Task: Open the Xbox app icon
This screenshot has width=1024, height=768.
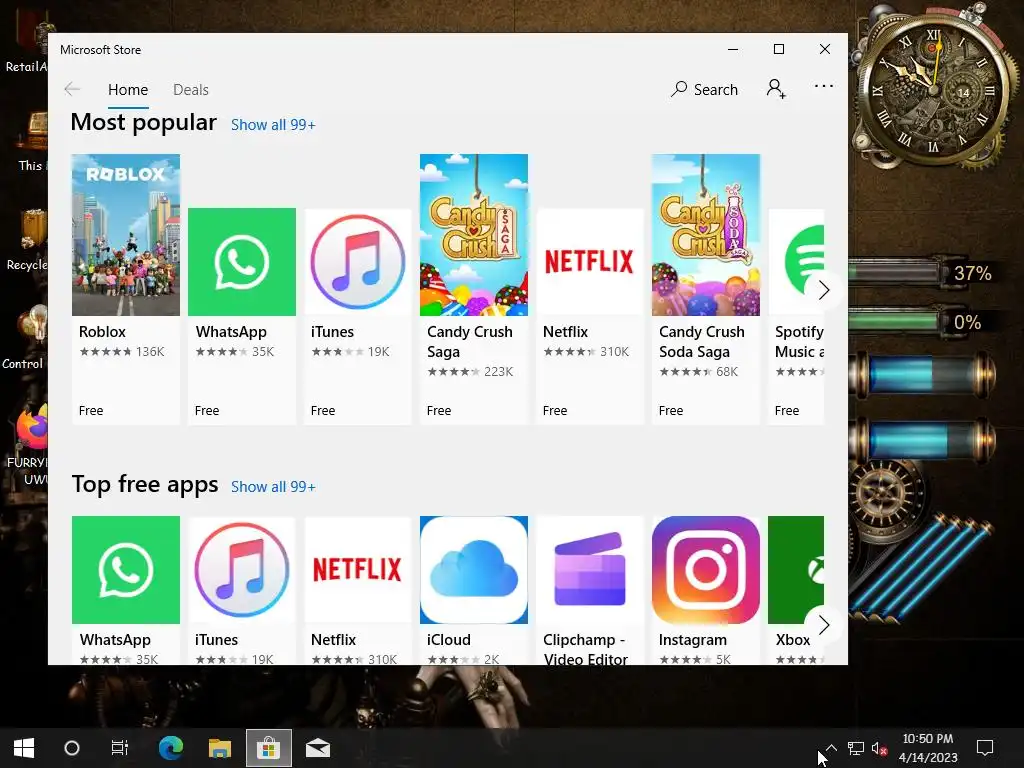Action: (796, 570)
